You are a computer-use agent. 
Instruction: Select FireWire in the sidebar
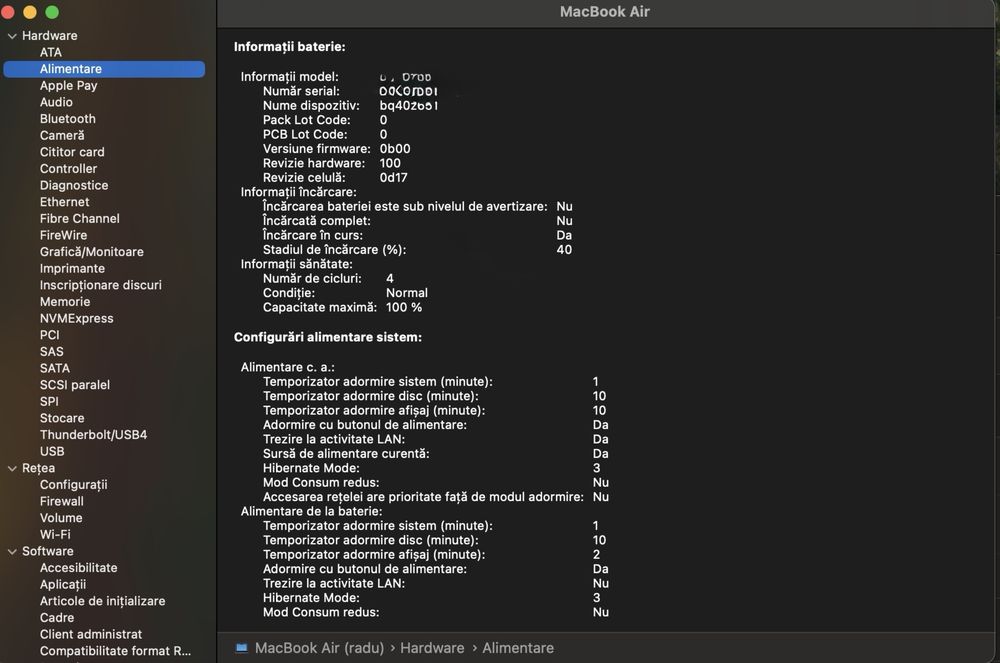(x=63, y=235)
